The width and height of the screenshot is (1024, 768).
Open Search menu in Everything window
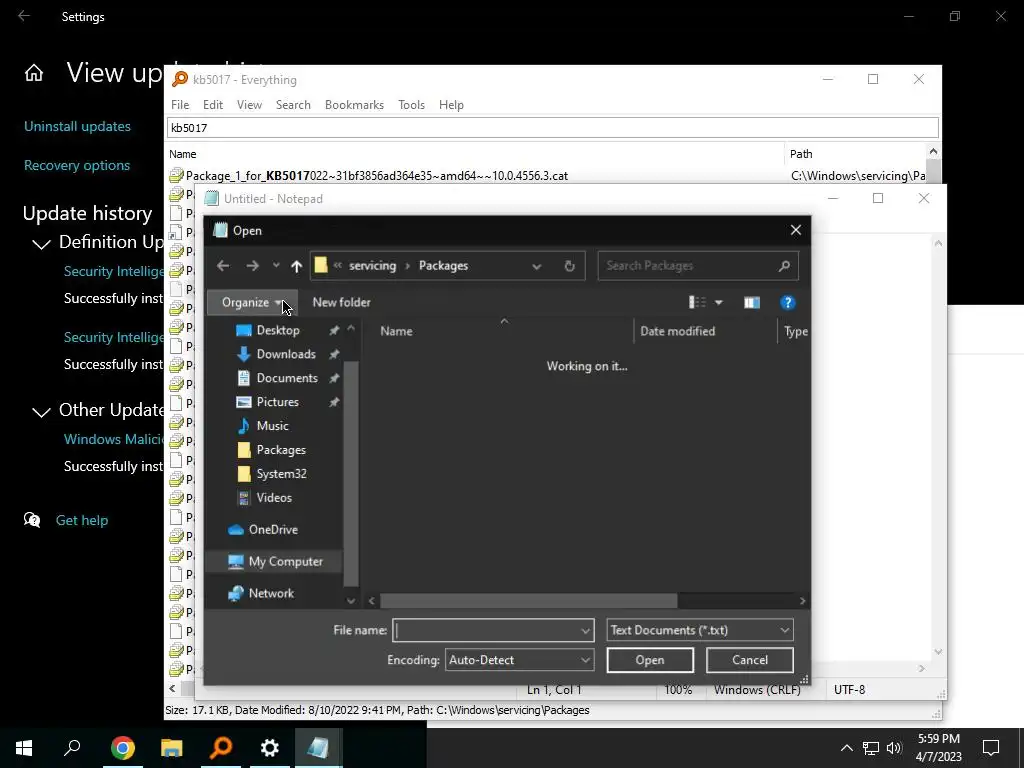[293, 105]
